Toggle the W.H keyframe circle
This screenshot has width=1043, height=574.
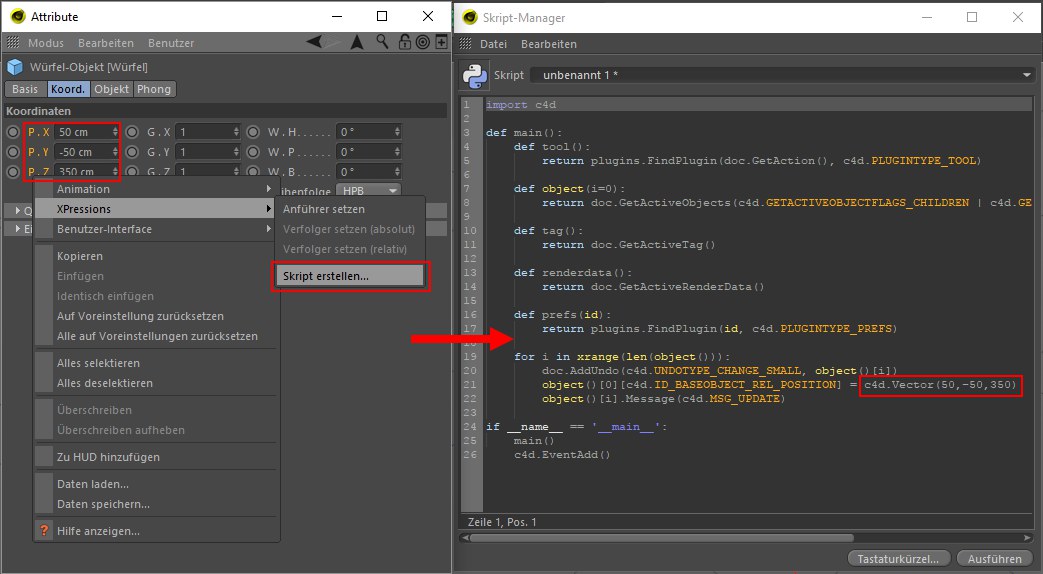pyautogui.click(x=252, y=132)
